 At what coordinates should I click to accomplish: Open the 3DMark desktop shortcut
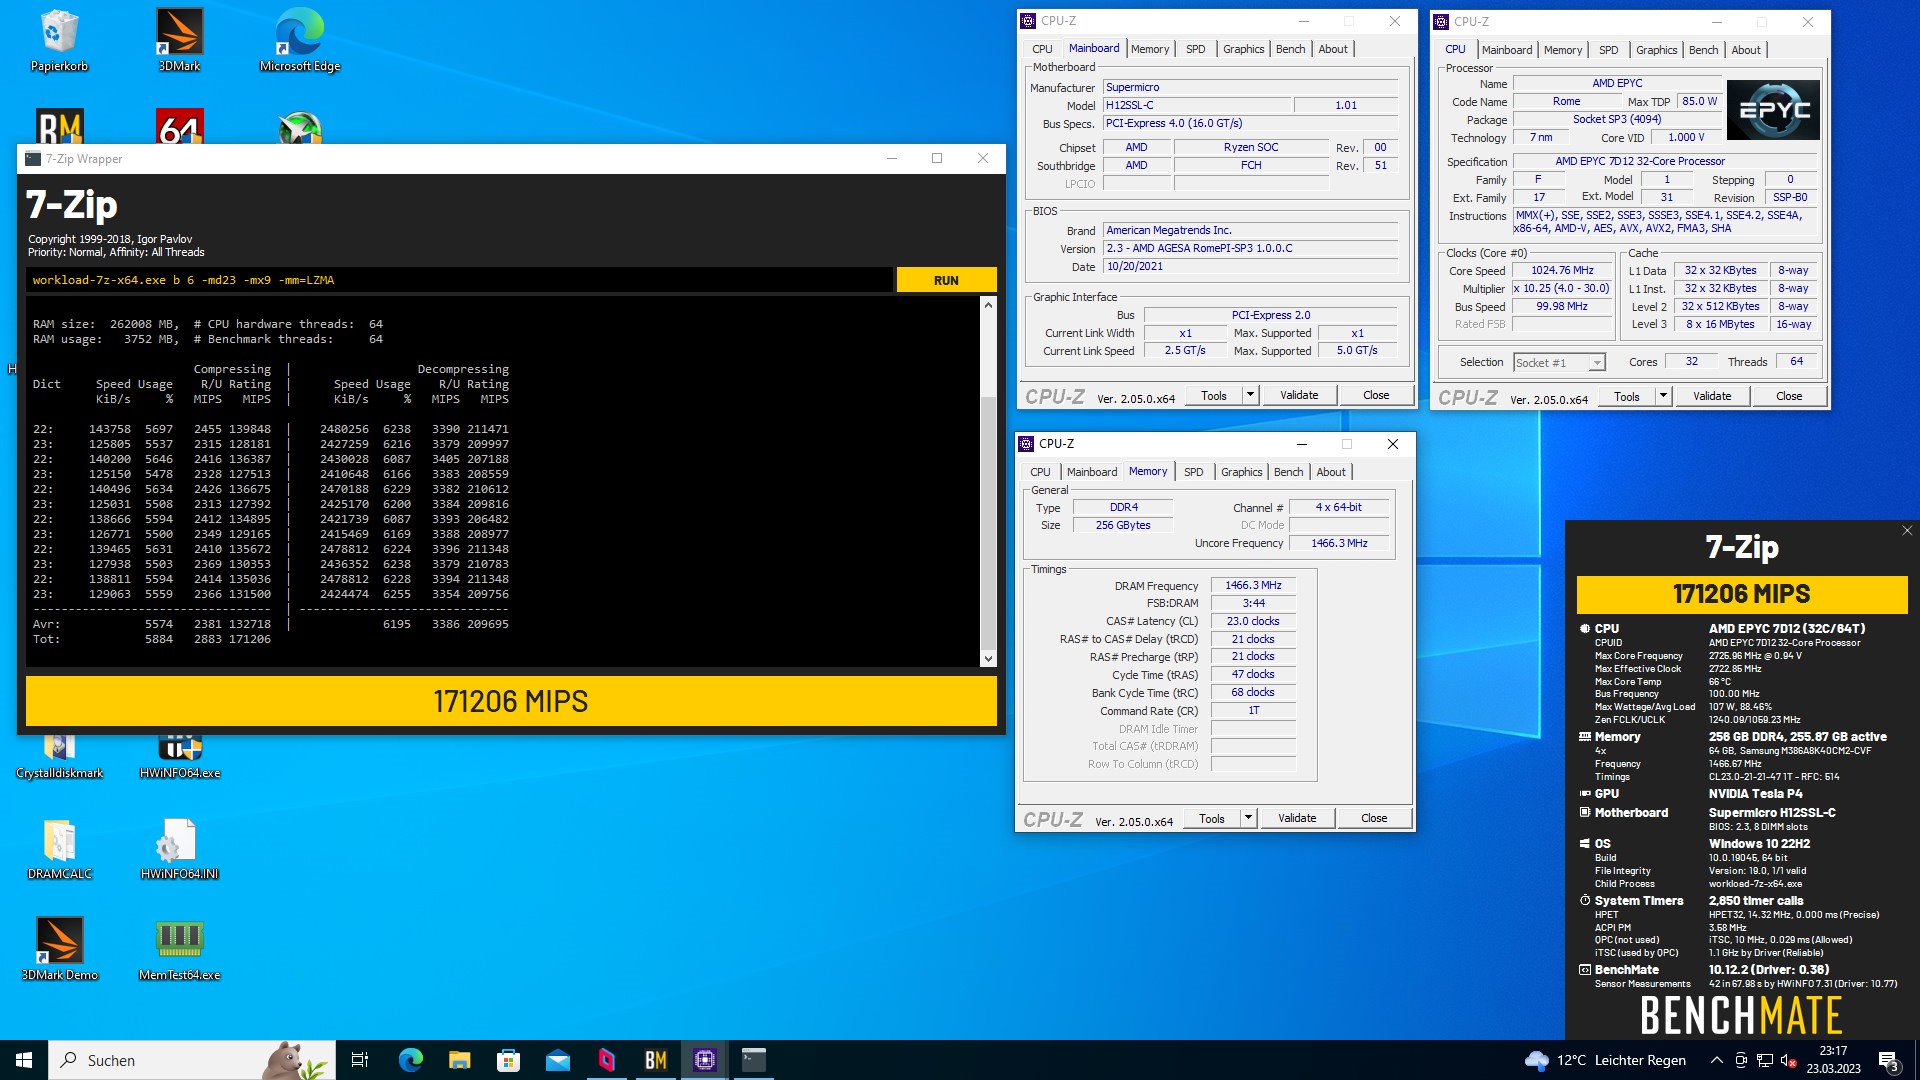pos(180,40)
